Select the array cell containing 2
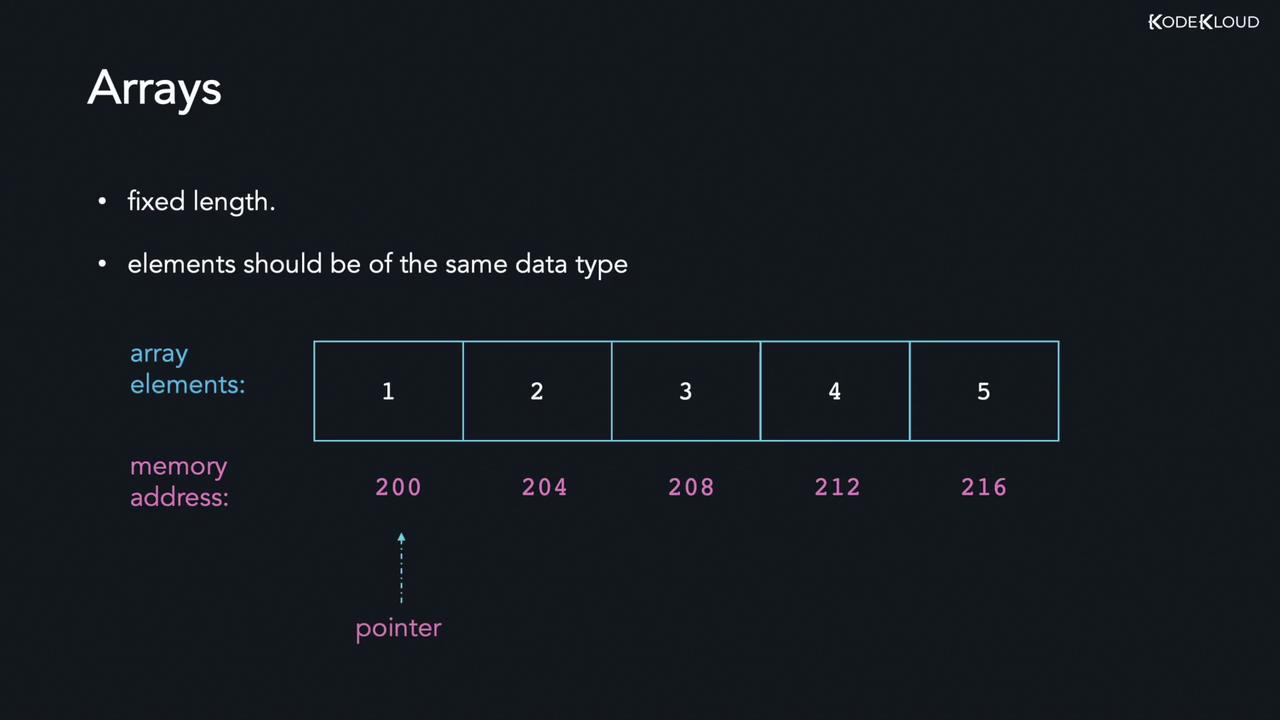 [537, 391]
